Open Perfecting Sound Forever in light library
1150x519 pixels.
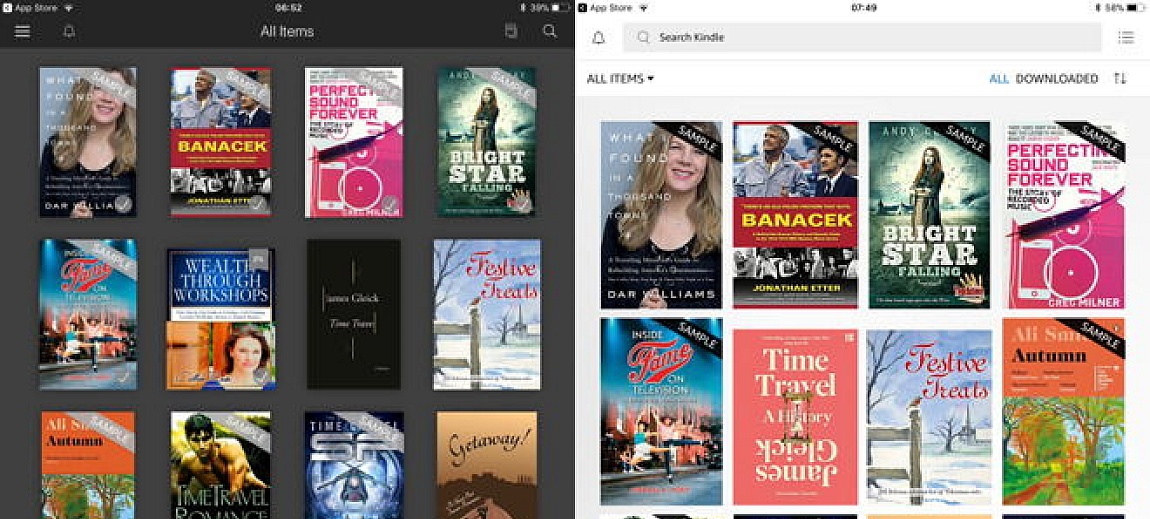tap(1063, 215)
